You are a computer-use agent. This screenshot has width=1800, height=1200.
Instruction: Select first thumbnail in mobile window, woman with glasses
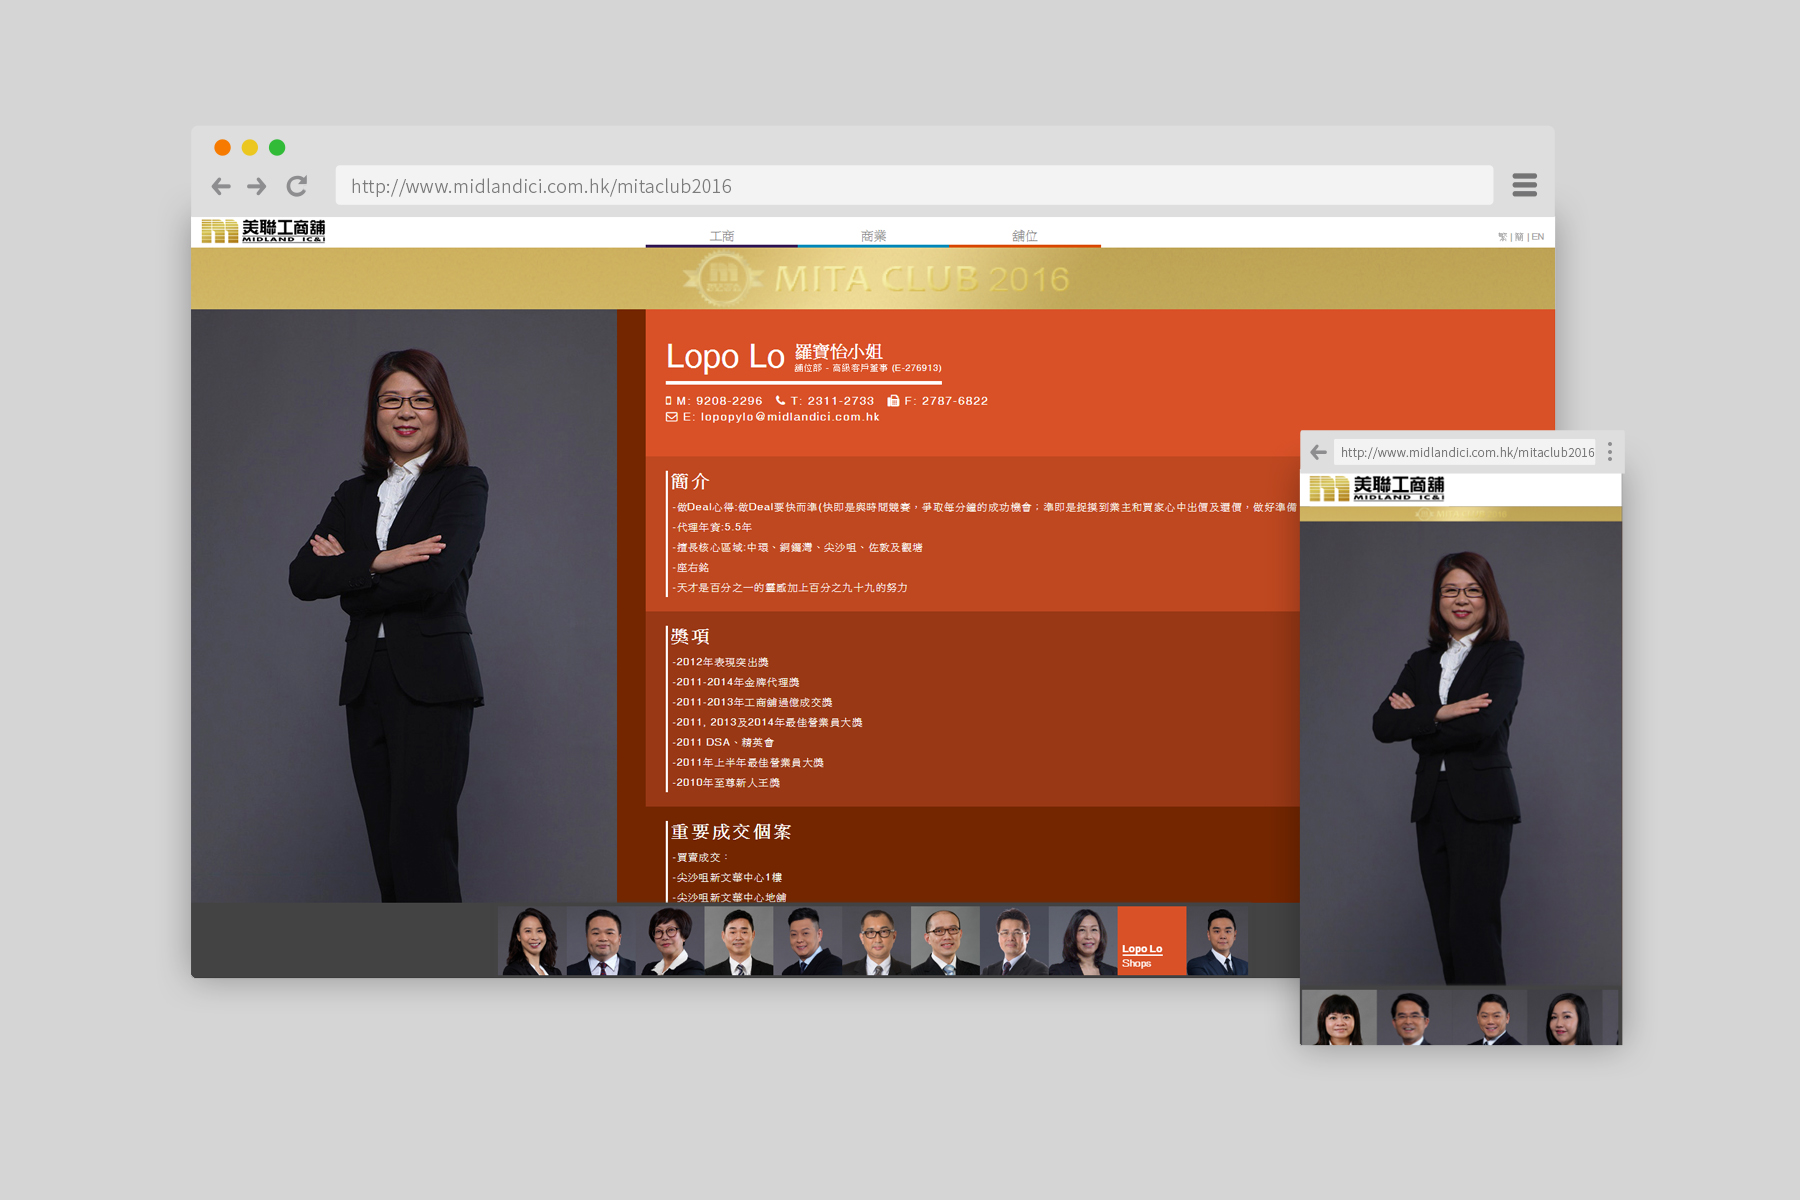click(x=1339, y=1017)
